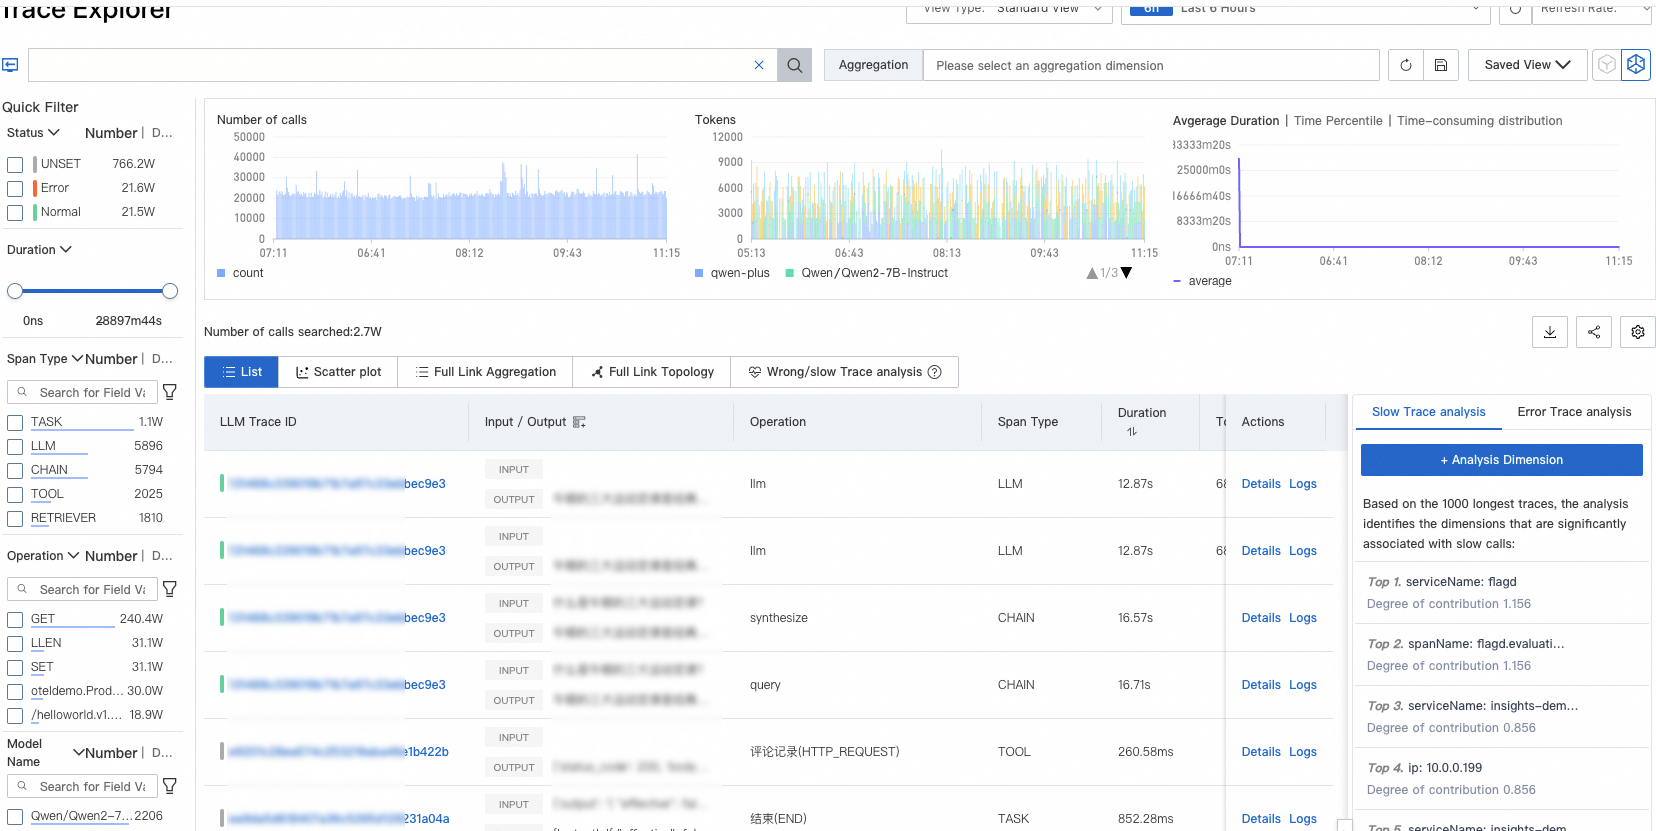Click the right handle of Duration slider
The image size is (1656, 831).
(x=170, y=291)
